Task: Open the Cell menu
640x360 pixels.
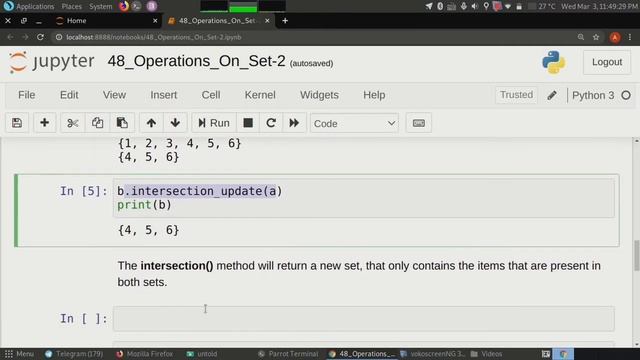Action: click(x=211, y=95)
